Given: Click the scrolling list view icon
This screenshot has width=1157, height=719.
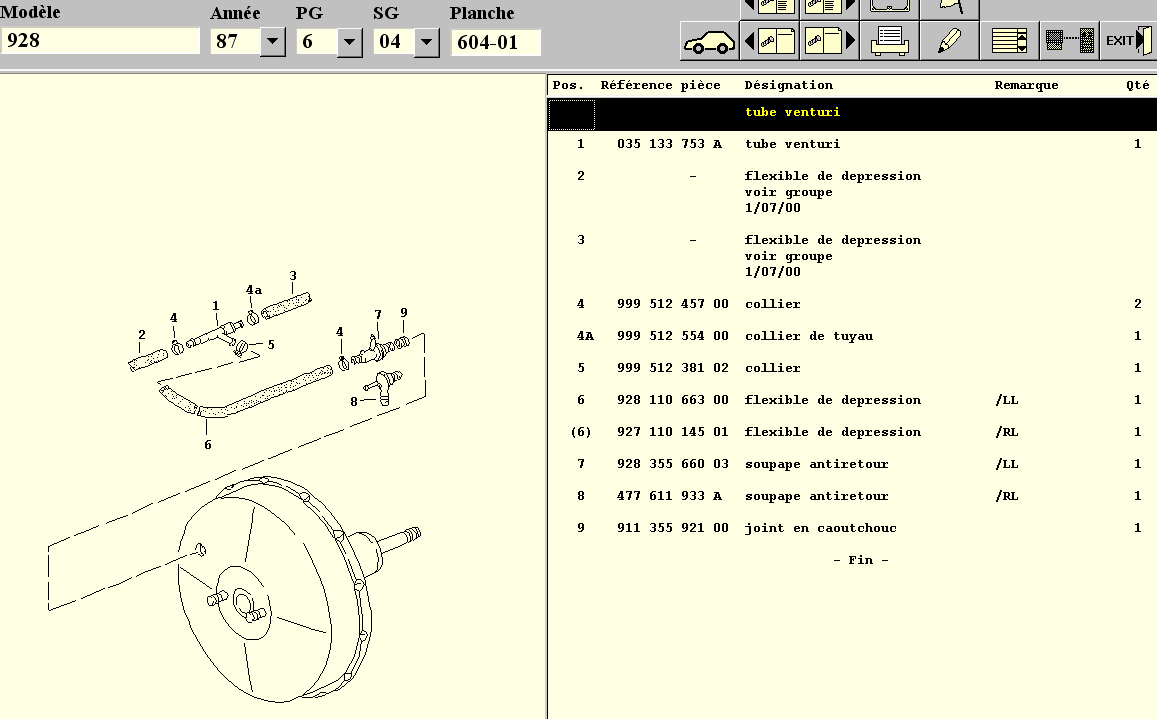Looking at the screenshot, I should [x=1009, y=41].
